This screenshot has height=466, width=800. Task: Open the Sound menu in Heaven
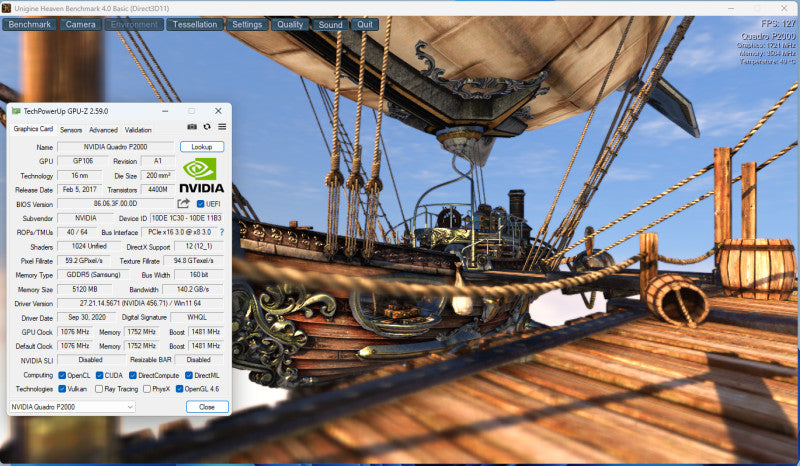331,24
